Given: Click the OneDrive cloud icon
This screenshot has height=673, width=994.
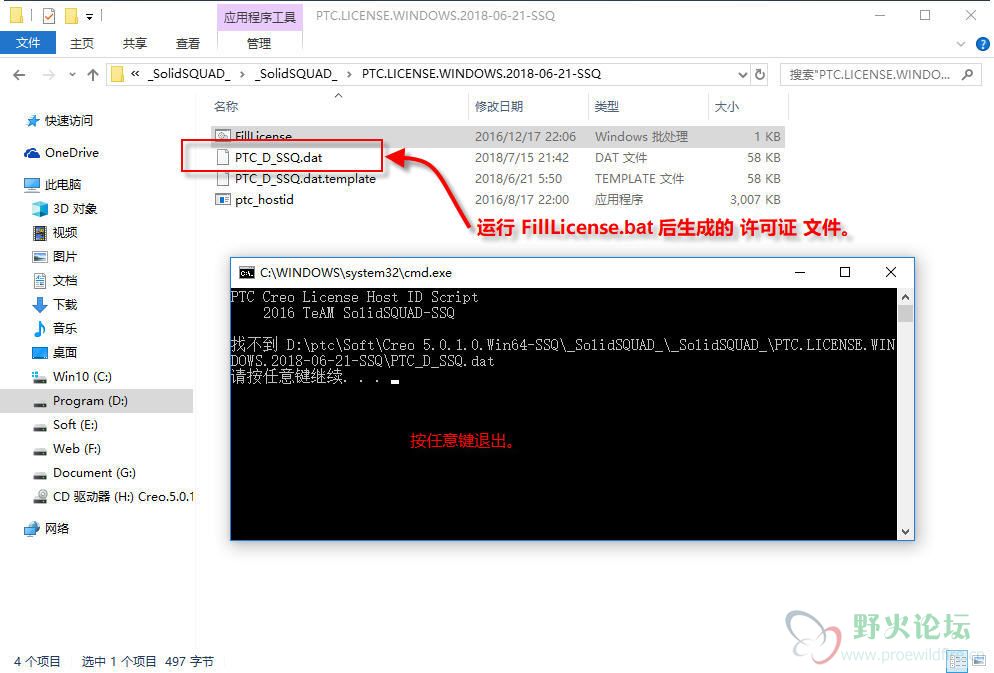Looking at the screenshot, I should [32, 153].
